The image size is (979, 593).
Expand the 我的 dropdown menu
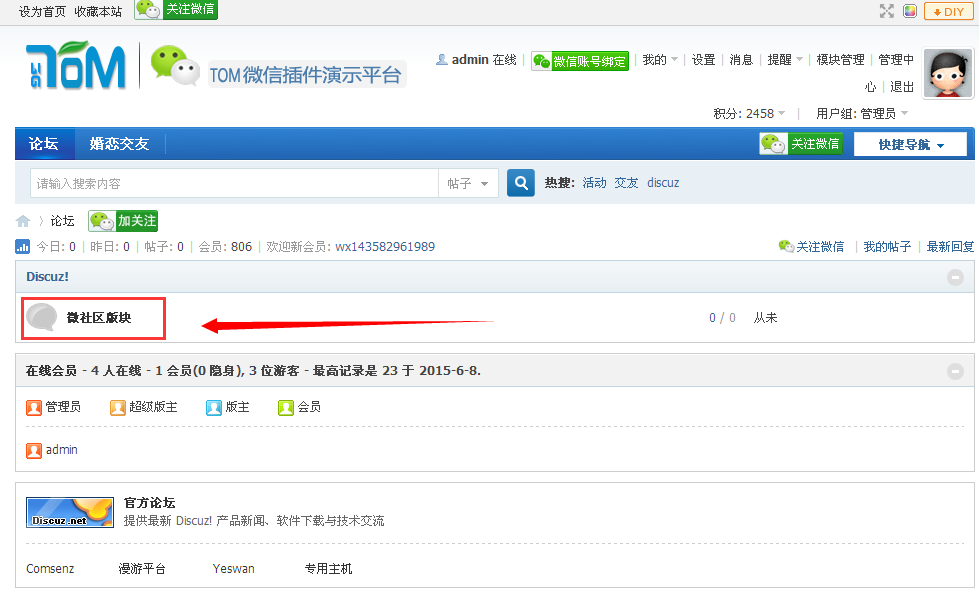click(660, 60)
